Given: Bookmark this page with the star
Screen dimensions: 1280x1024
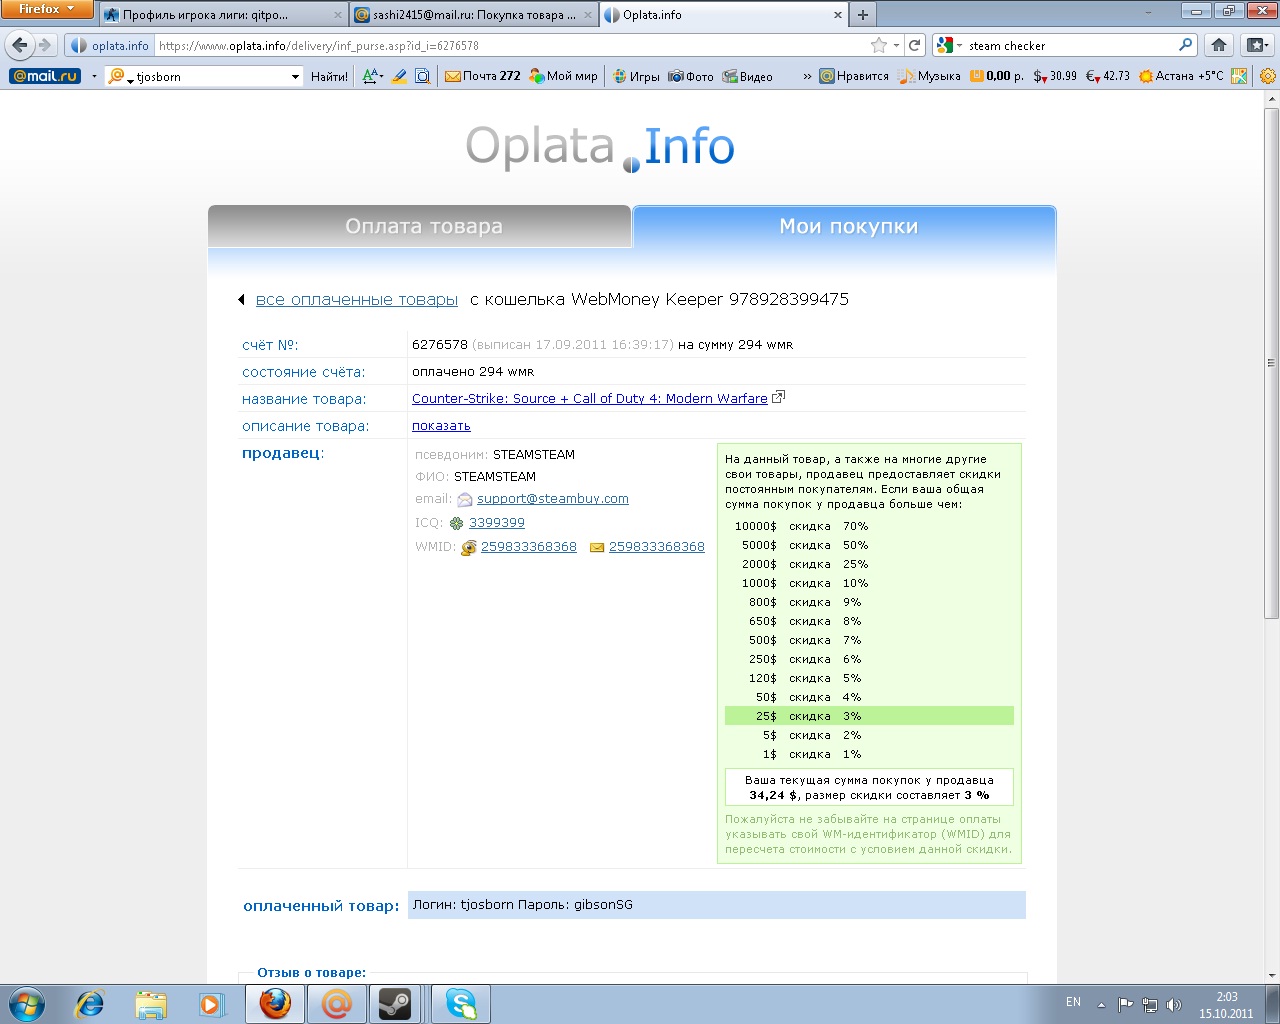Looking at the screenshot, I should pyautogui.click(x=879, y=45).
